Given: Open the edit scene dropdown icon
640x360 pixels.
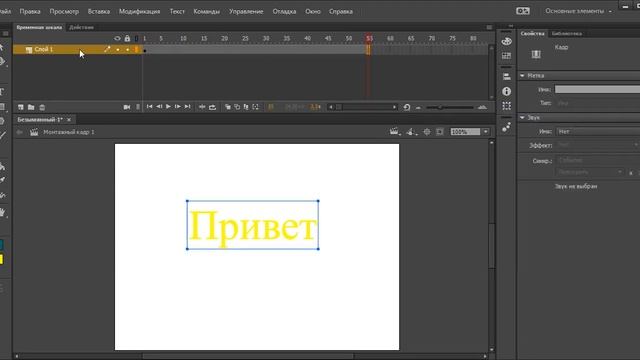Looking at the screenshot, I should 394,131.
